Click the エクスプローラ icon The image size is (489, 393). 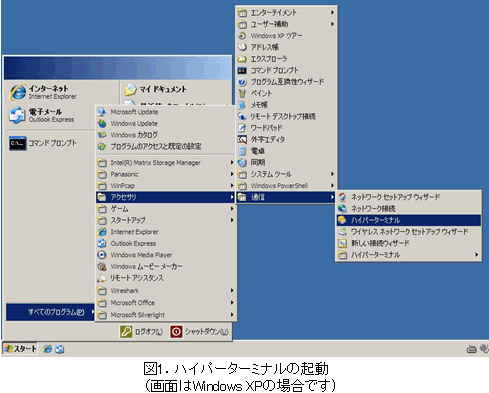point(242,59)
